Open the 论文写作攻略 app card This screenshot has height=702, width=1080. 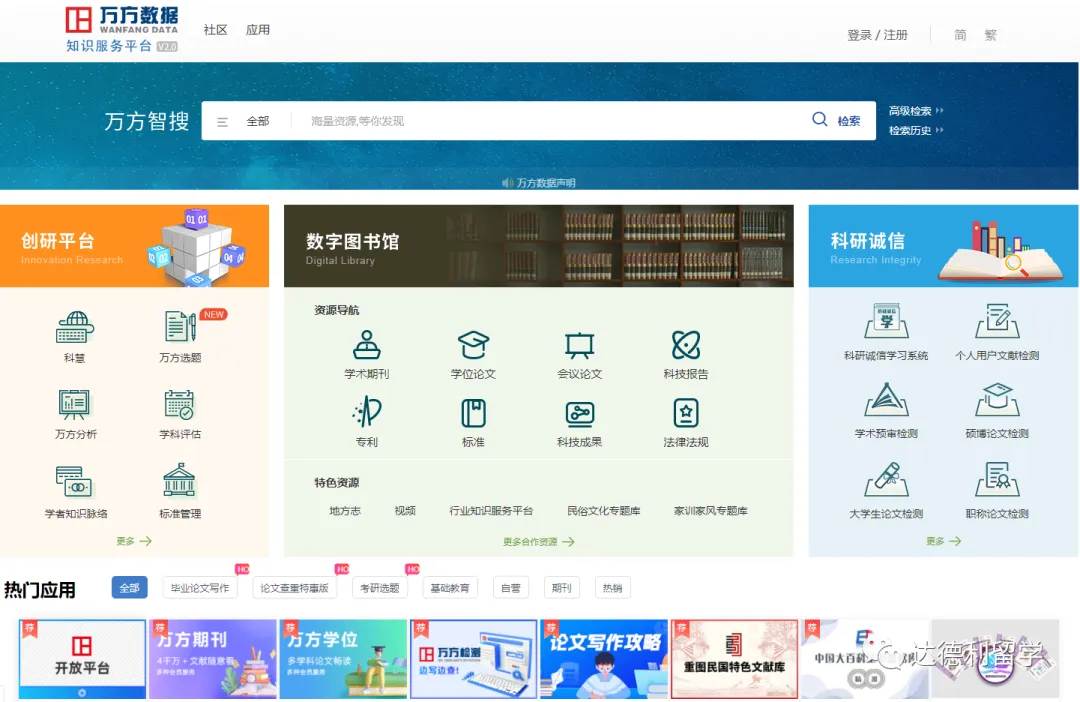point(604,659)
